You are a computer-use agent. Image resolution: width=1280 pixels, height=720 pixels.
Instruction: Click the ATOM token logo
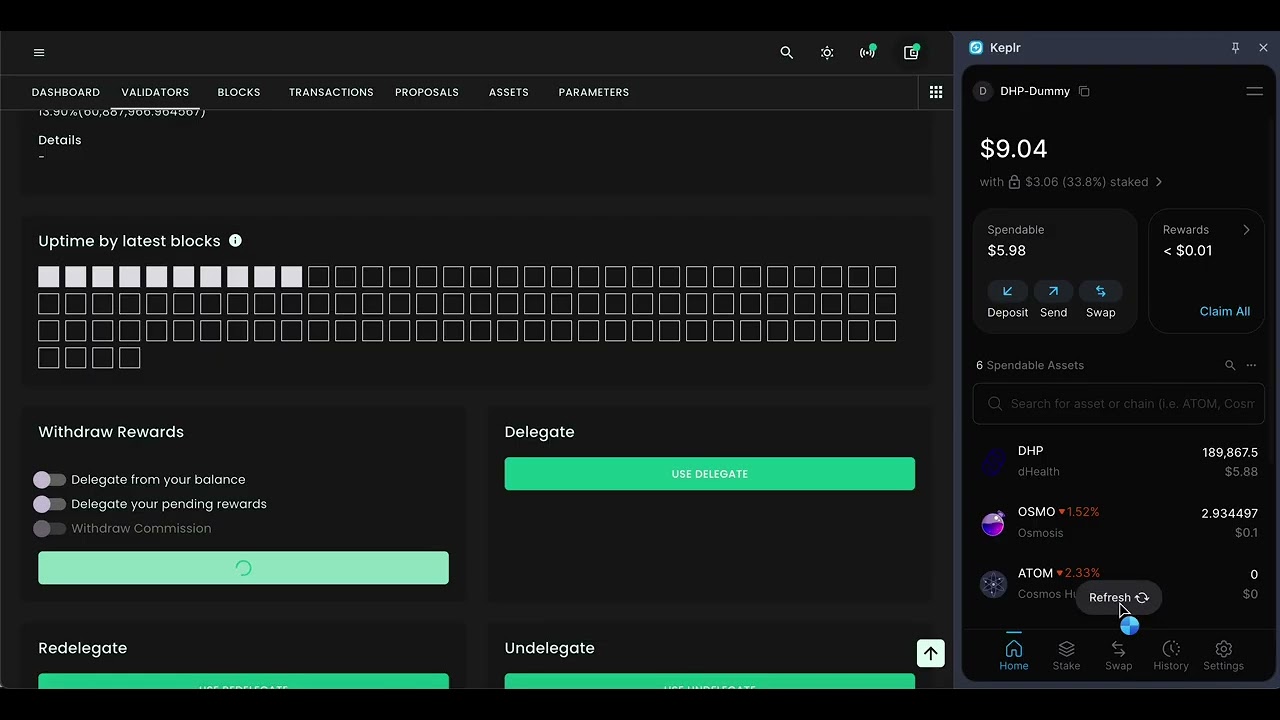(x=993, y=584)
